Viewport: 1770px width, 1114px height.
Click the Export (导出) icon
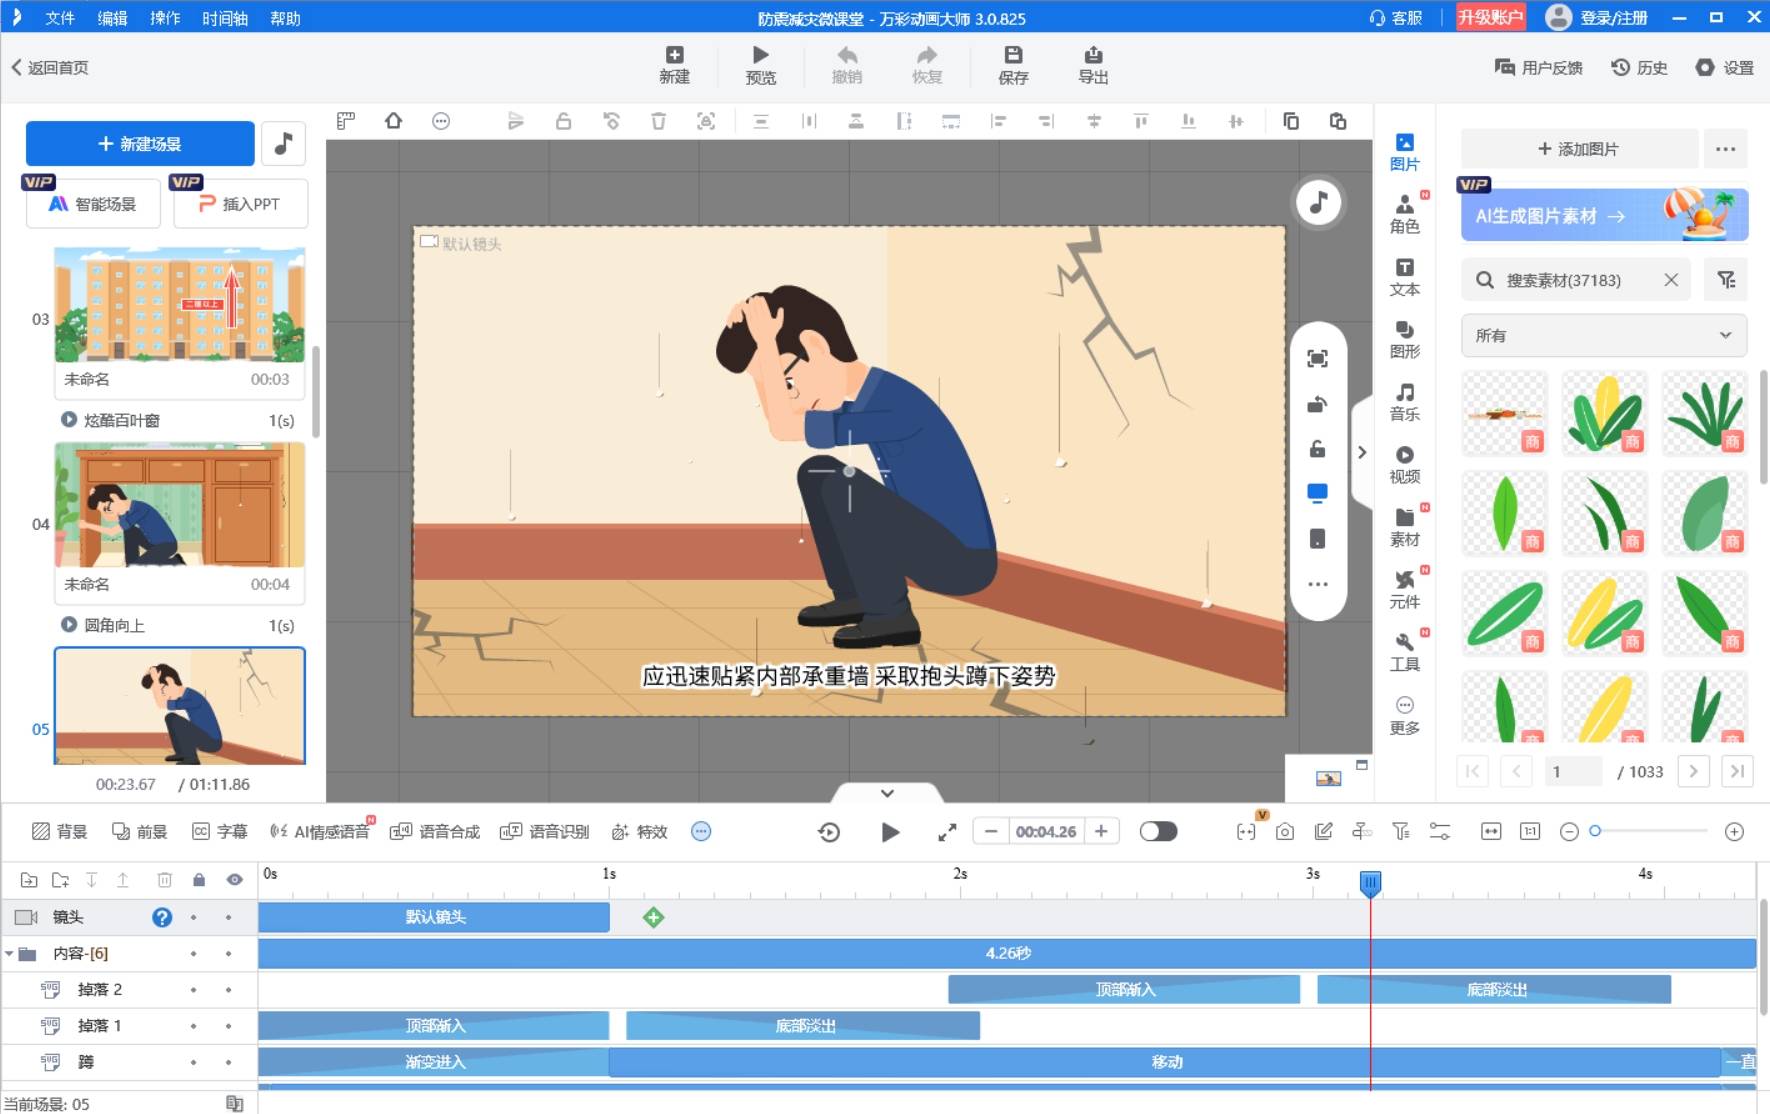click(1092, 64)
